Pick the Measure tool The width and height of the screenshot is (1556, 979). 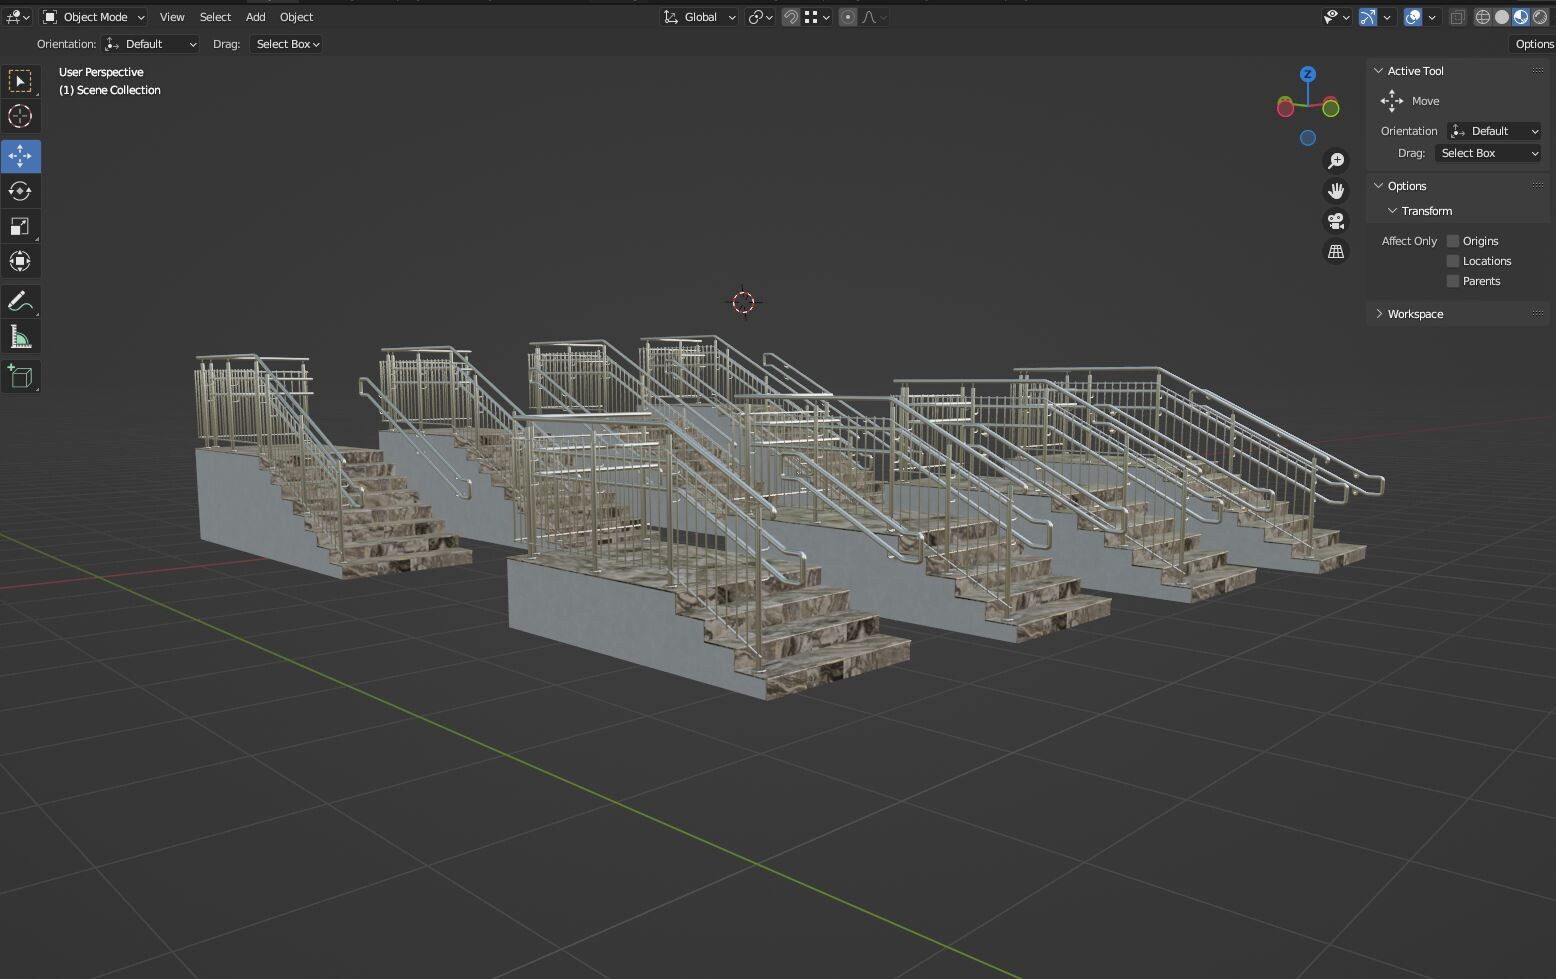pyautogui.click(x=21, y=337)
